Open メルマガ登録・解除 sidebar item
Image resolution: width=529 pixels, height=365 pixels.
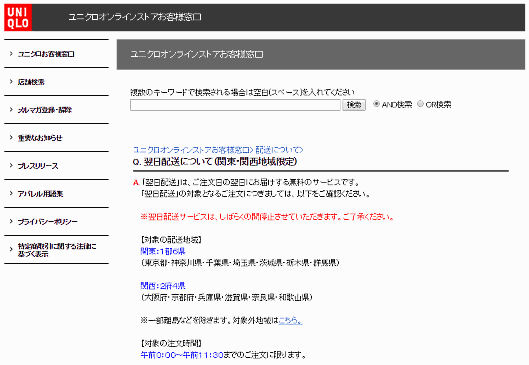click(x=45, y=110)
